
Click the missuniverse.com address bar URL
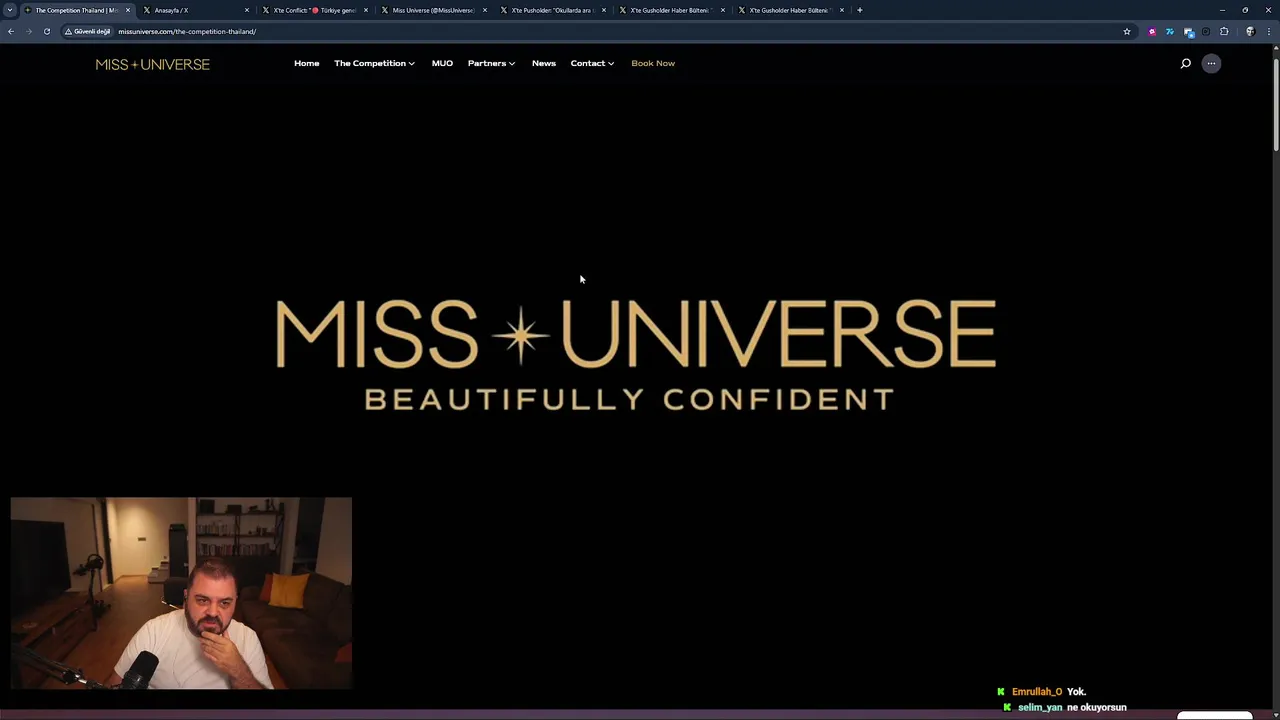click(x=187, y=31)
